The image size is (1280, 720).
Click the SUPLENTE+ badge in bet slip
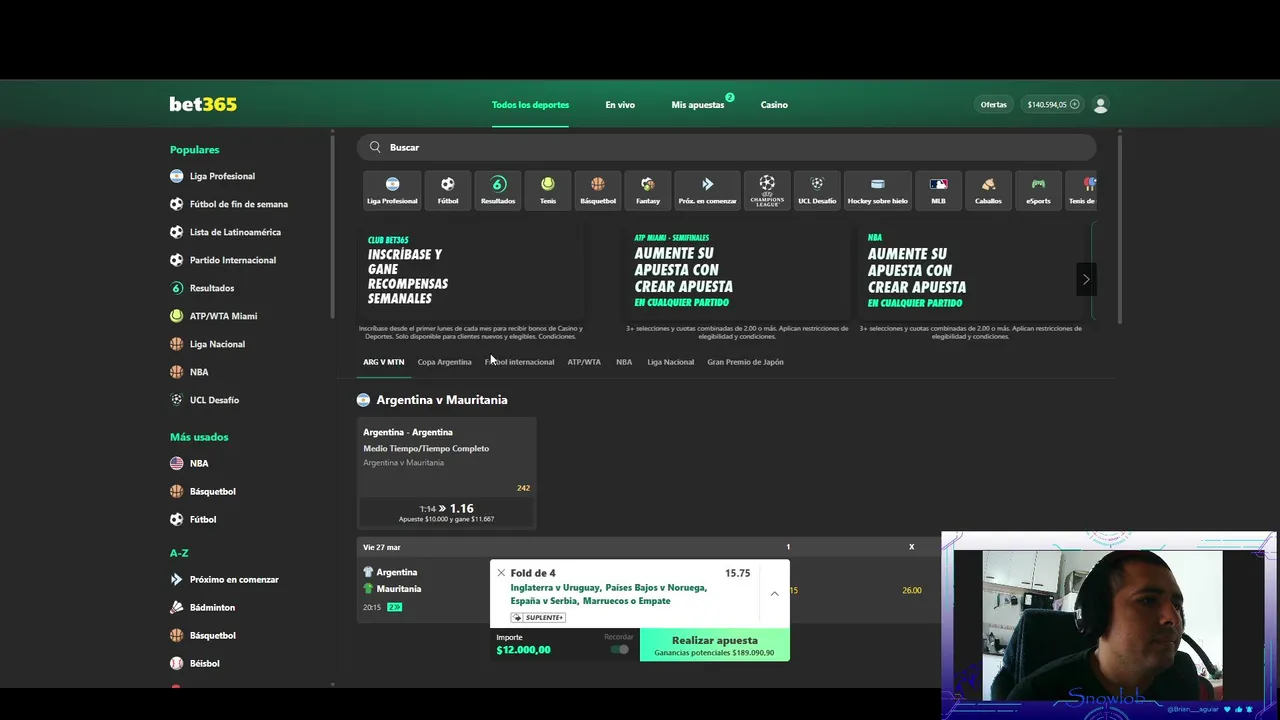coord(538,617)
